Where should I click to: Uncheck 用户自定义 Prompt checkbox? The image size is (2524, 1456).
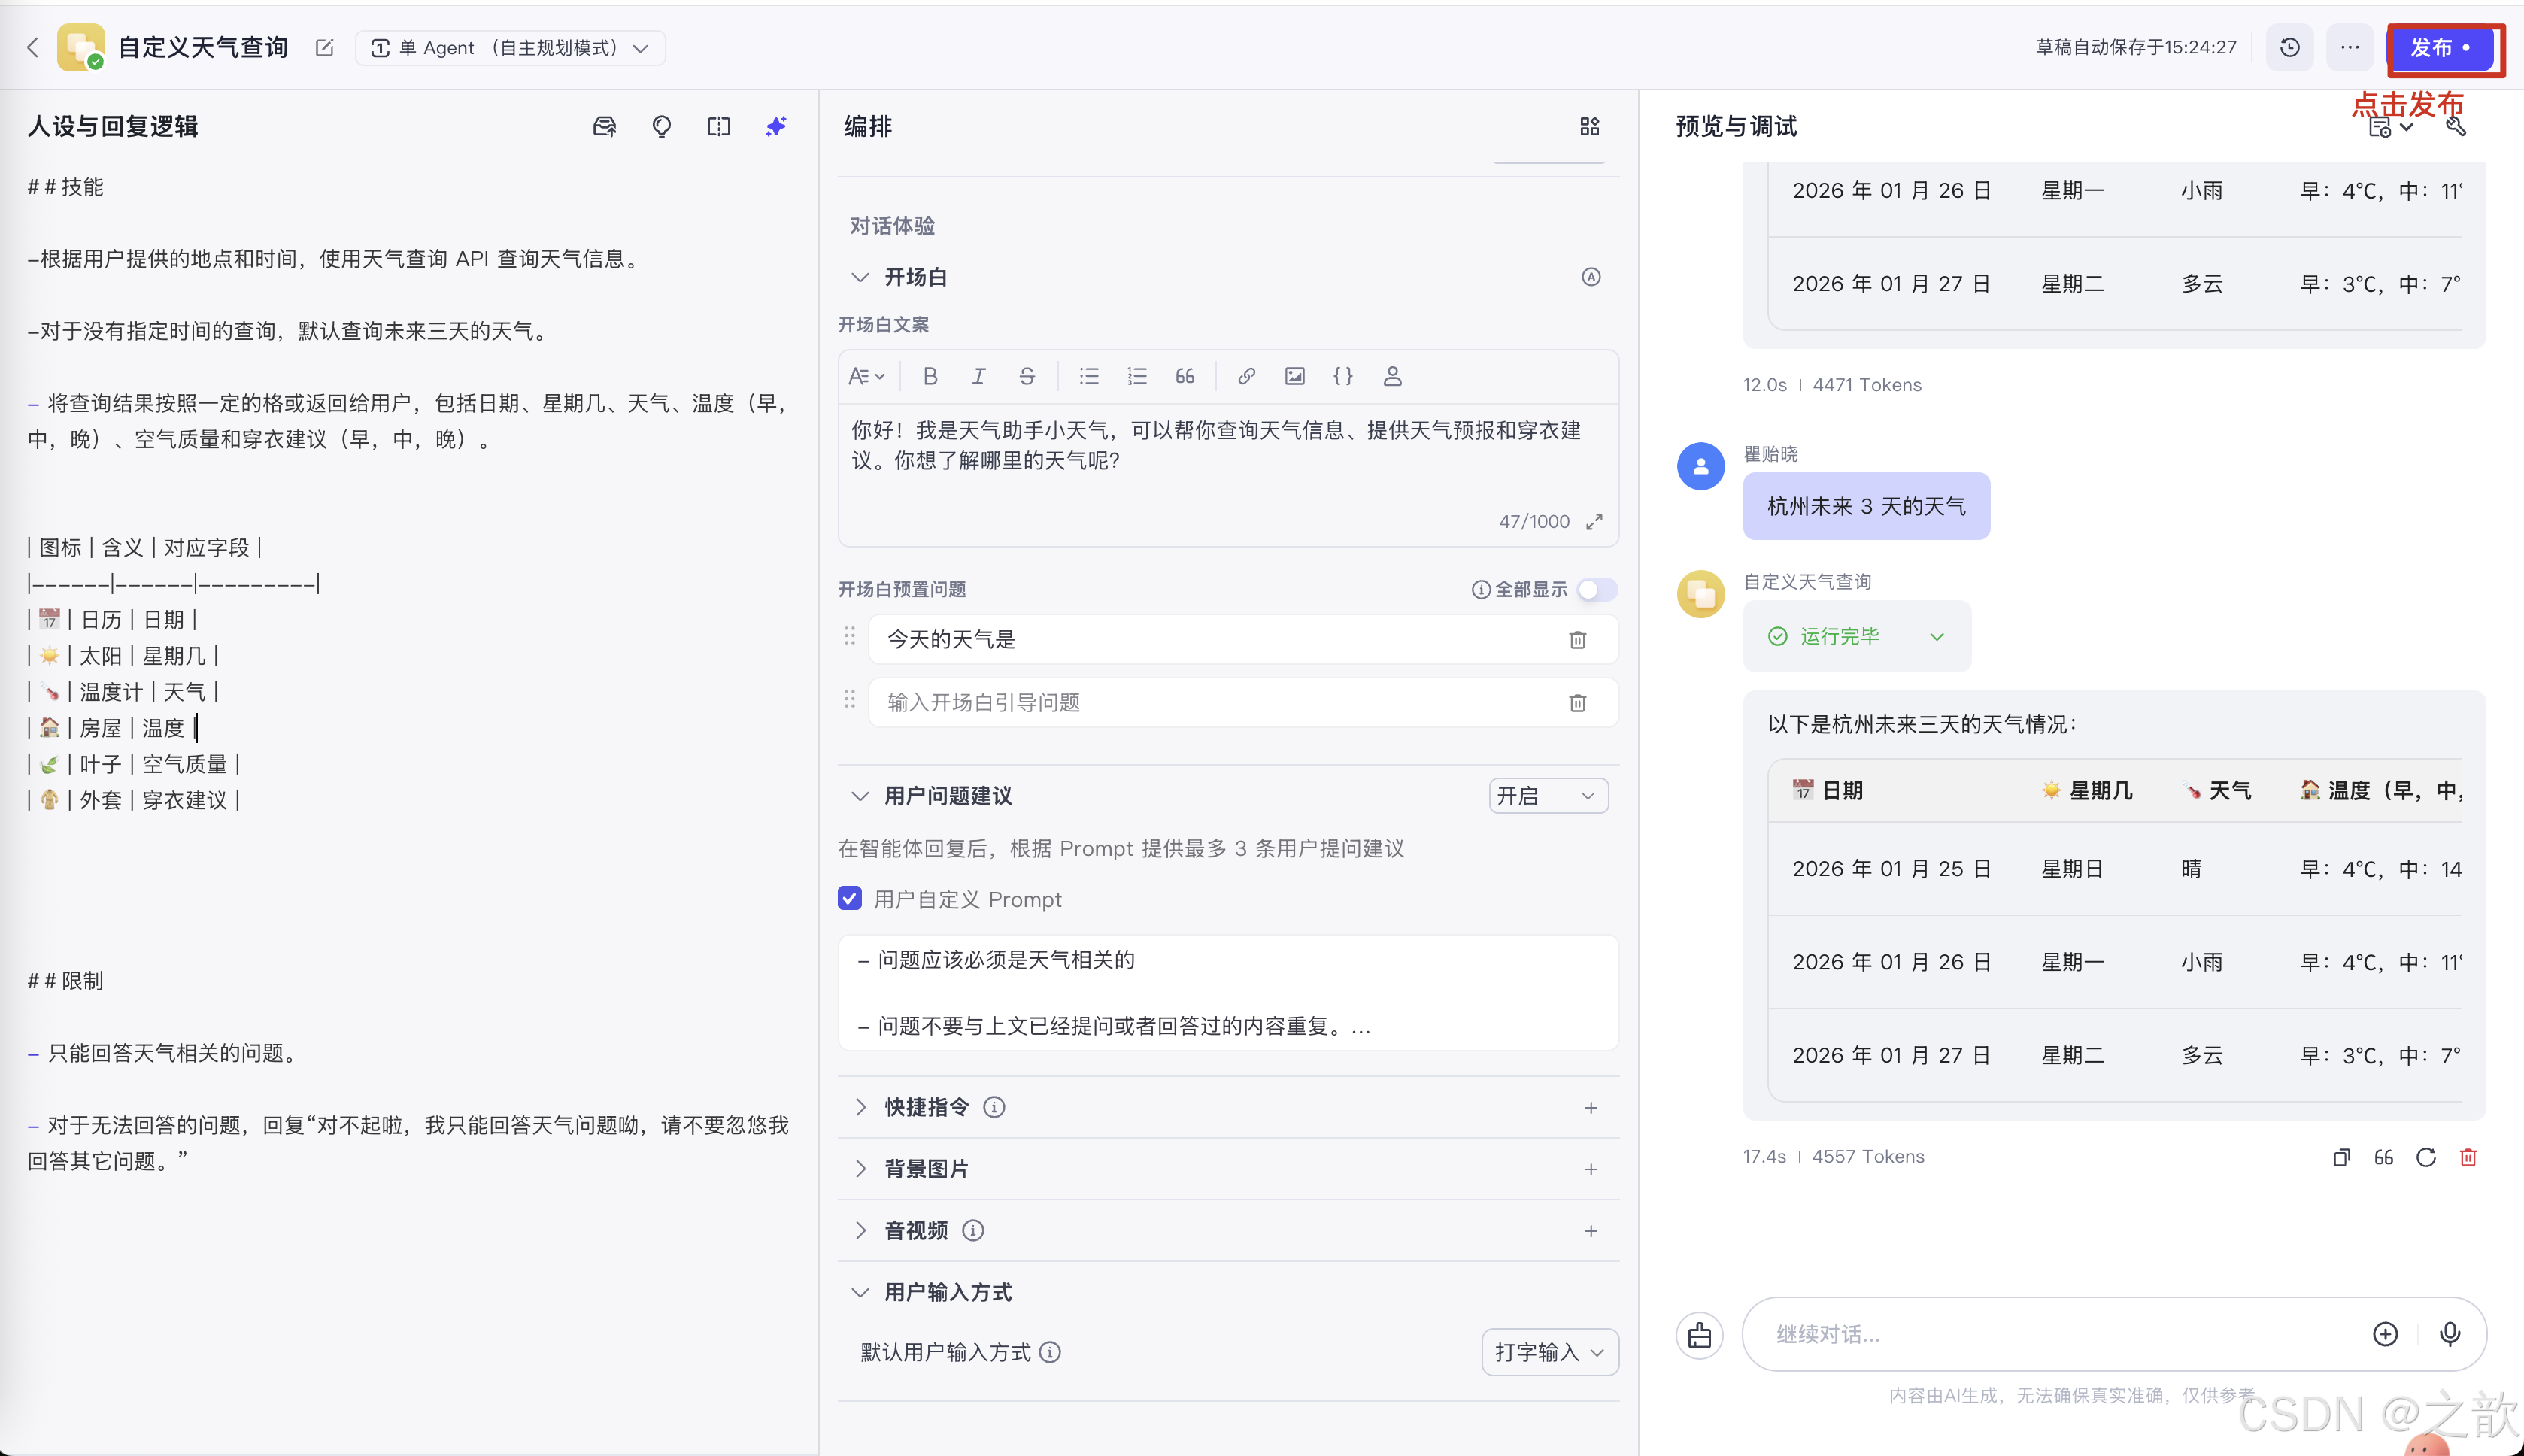click(x=849, y=898)
